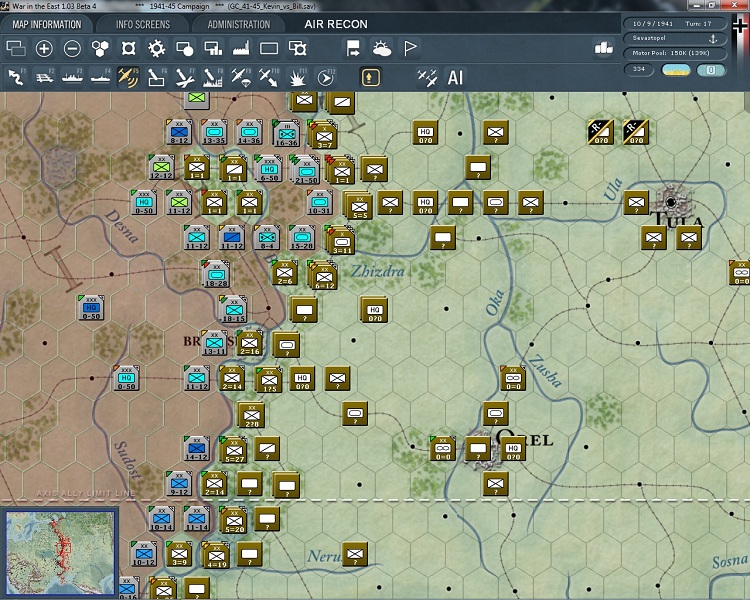Select panzer unit marked 15-28
Image resolution: width=750 pixels, height=600 pixels.
(x=302, y=238)
